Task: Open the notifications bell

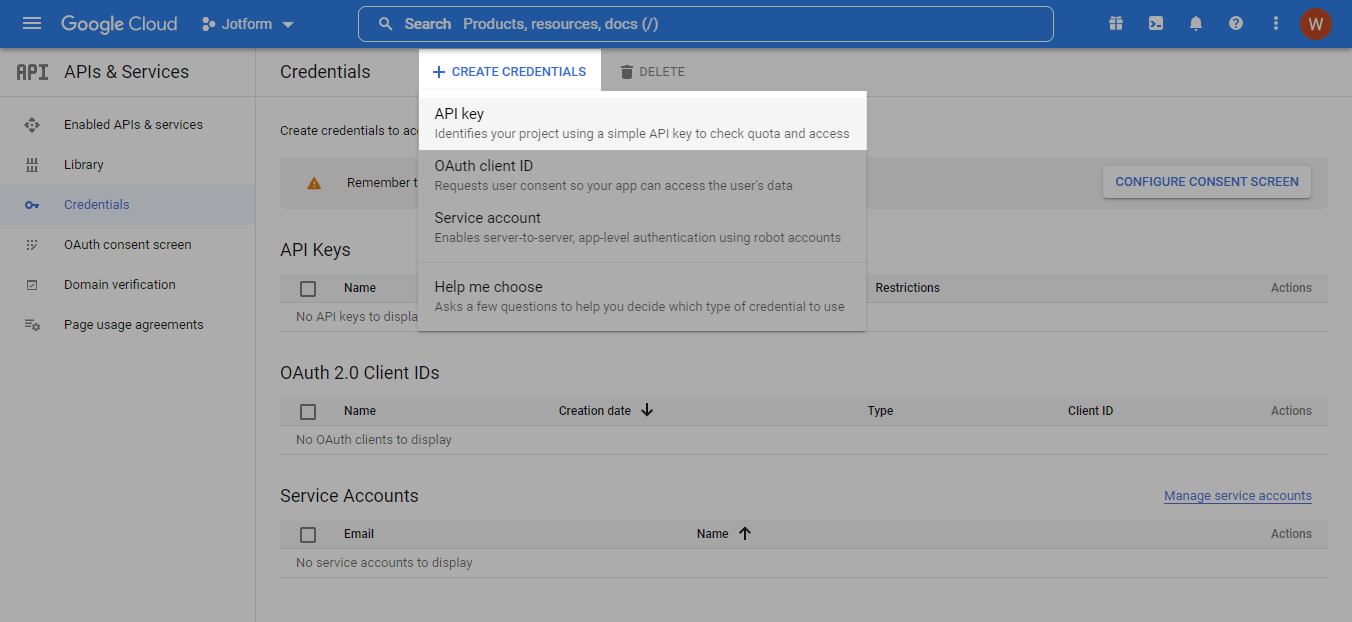Action: click(x=1196, y=24)
